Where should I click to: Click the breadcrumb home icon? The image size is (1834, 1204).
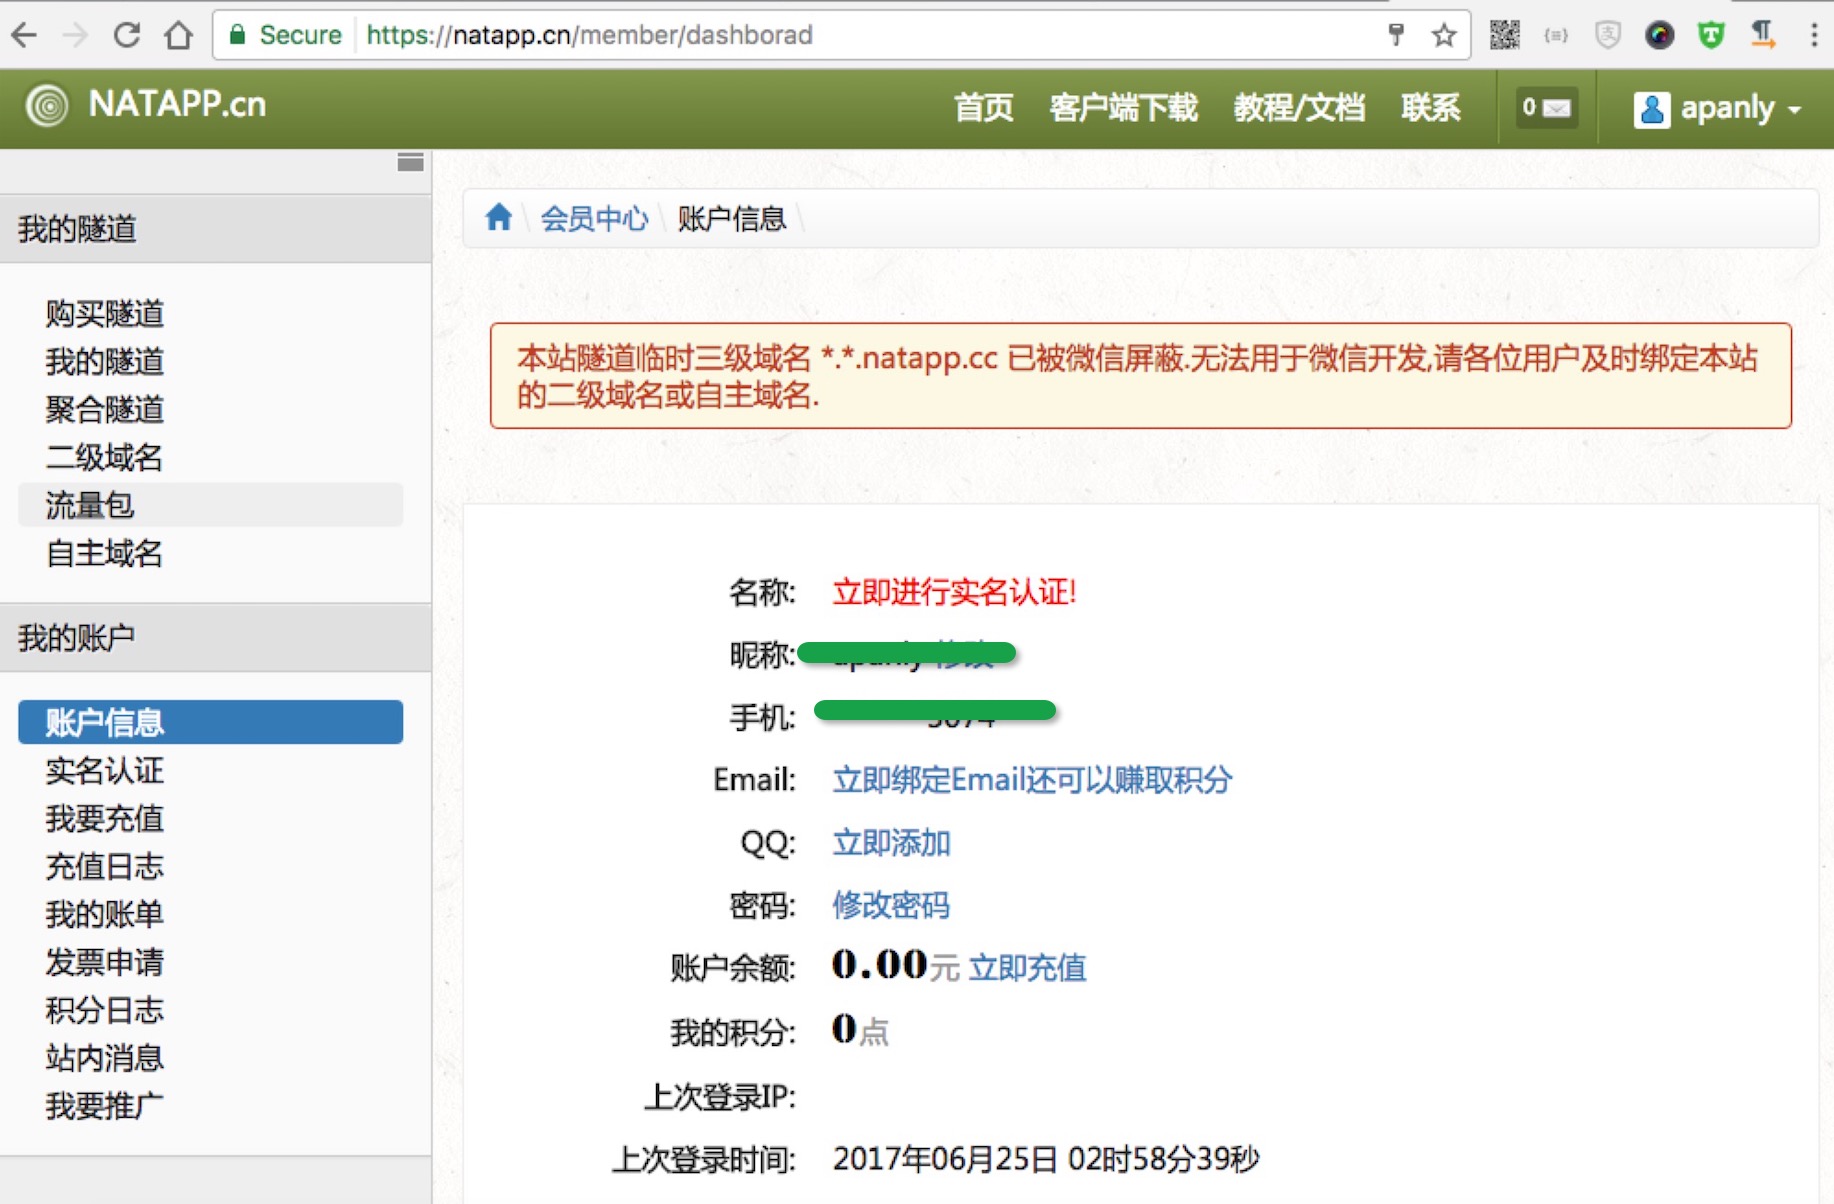pos(498,217)
